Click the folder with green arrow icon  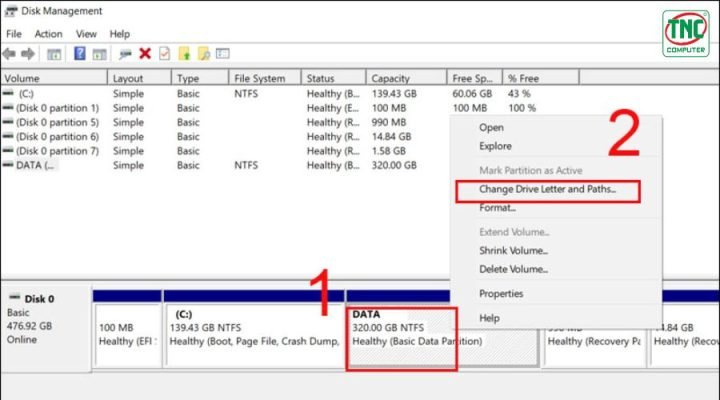[x=183, y=53]
